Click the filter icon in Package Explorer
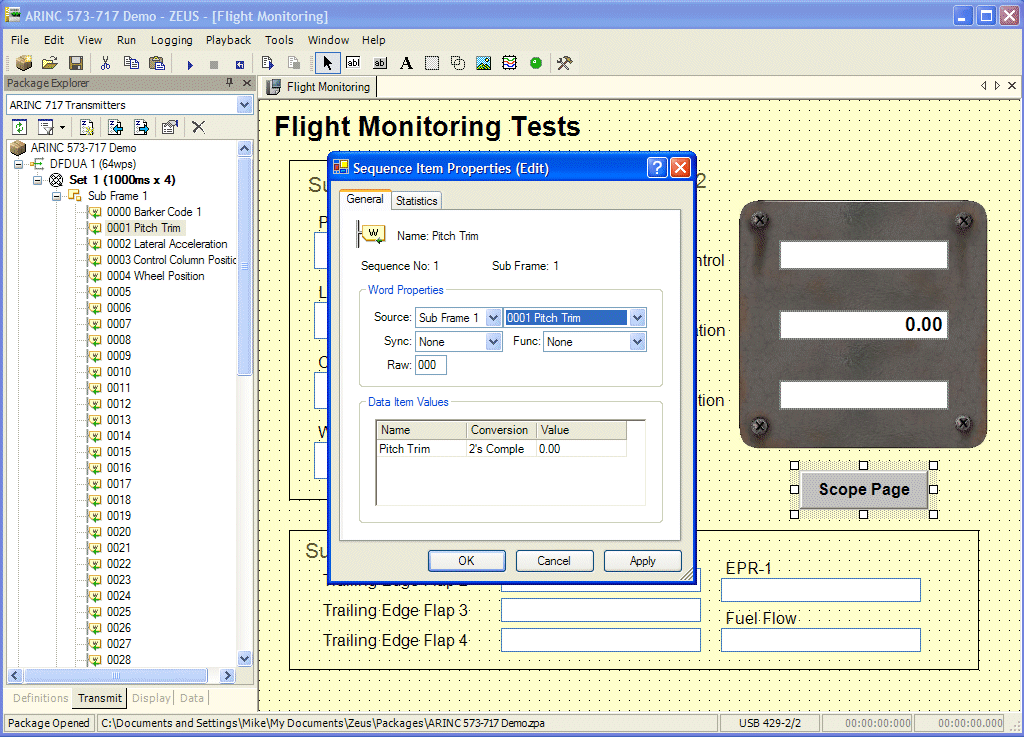Image resolution: width=1024 pixels, height=737 pixels. click(45, 127)
